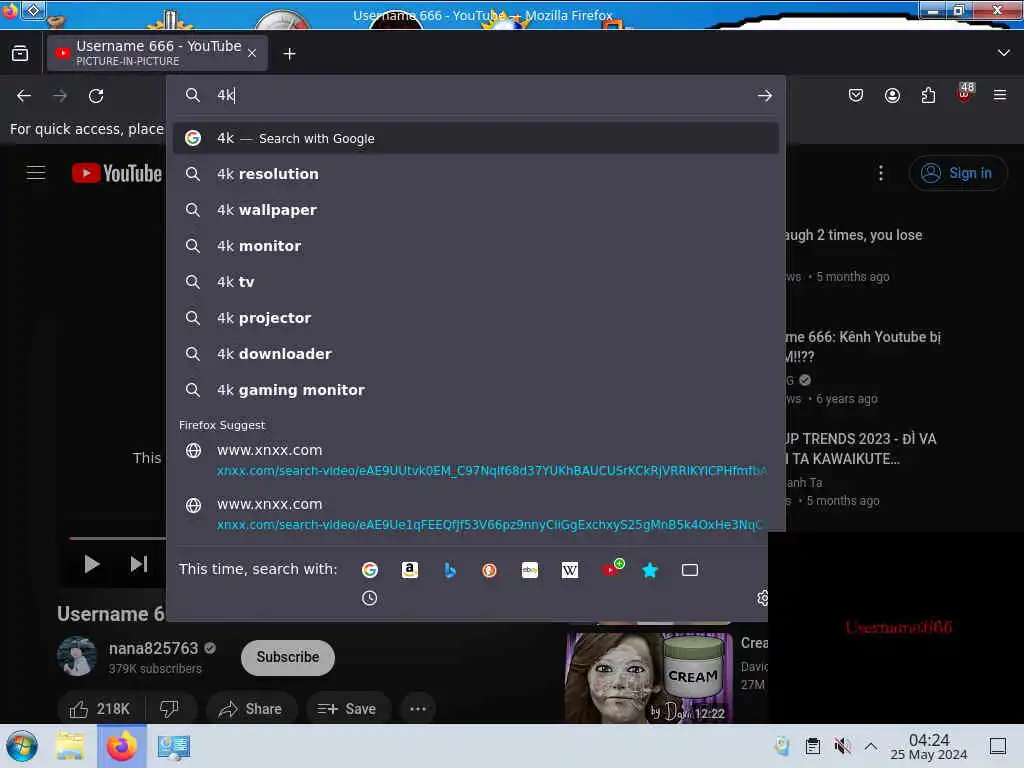Open the YouTube guide hamburger menu
Image resolution: width=1024 pixels, height=768 pixels.
(x=36, y=173)
